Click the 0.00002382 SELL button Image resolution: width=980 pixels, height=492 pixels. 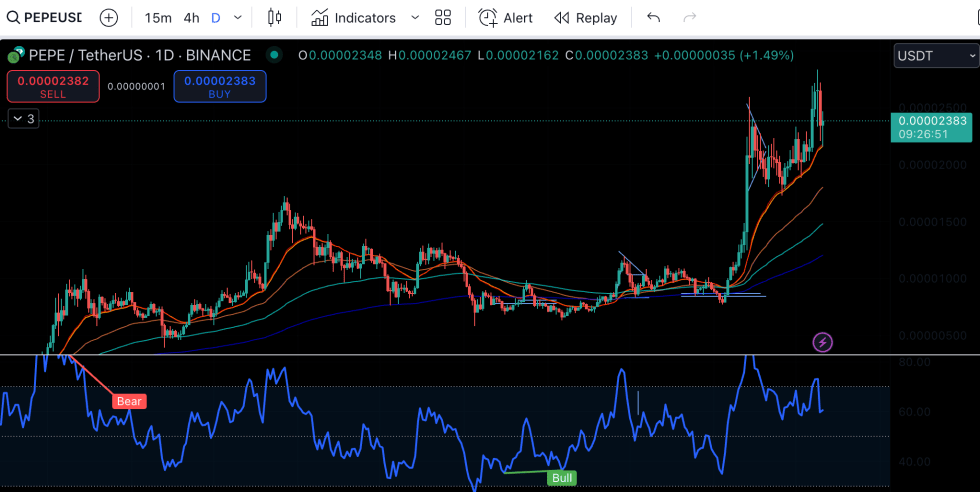click(x=53, y=86)
